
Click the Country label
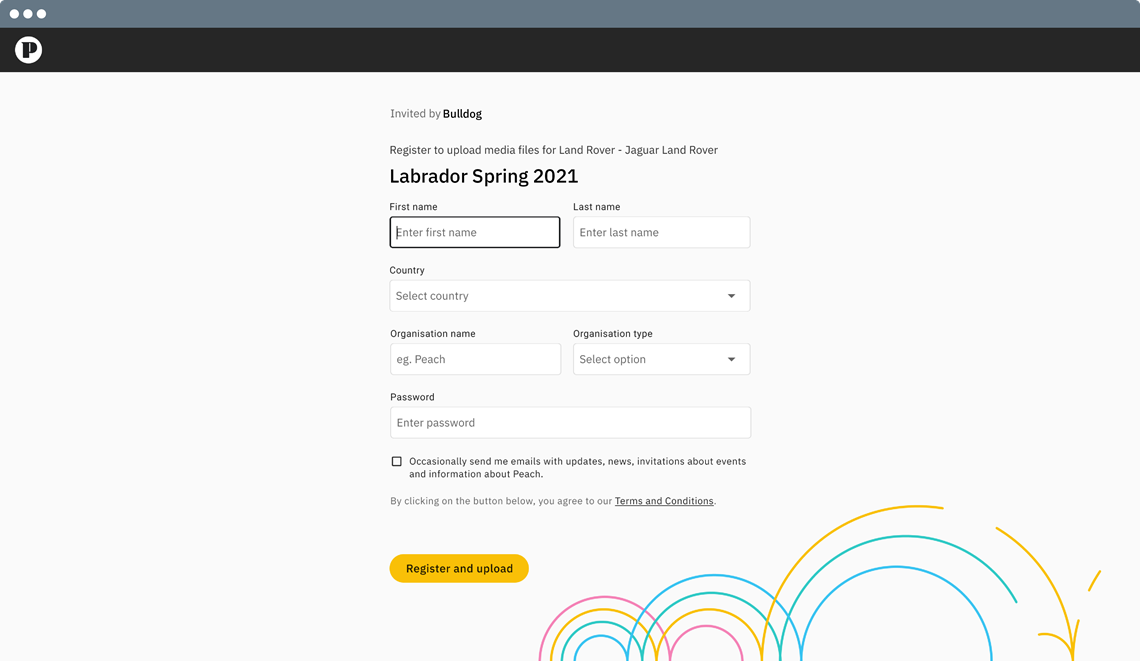click(406, 270)
